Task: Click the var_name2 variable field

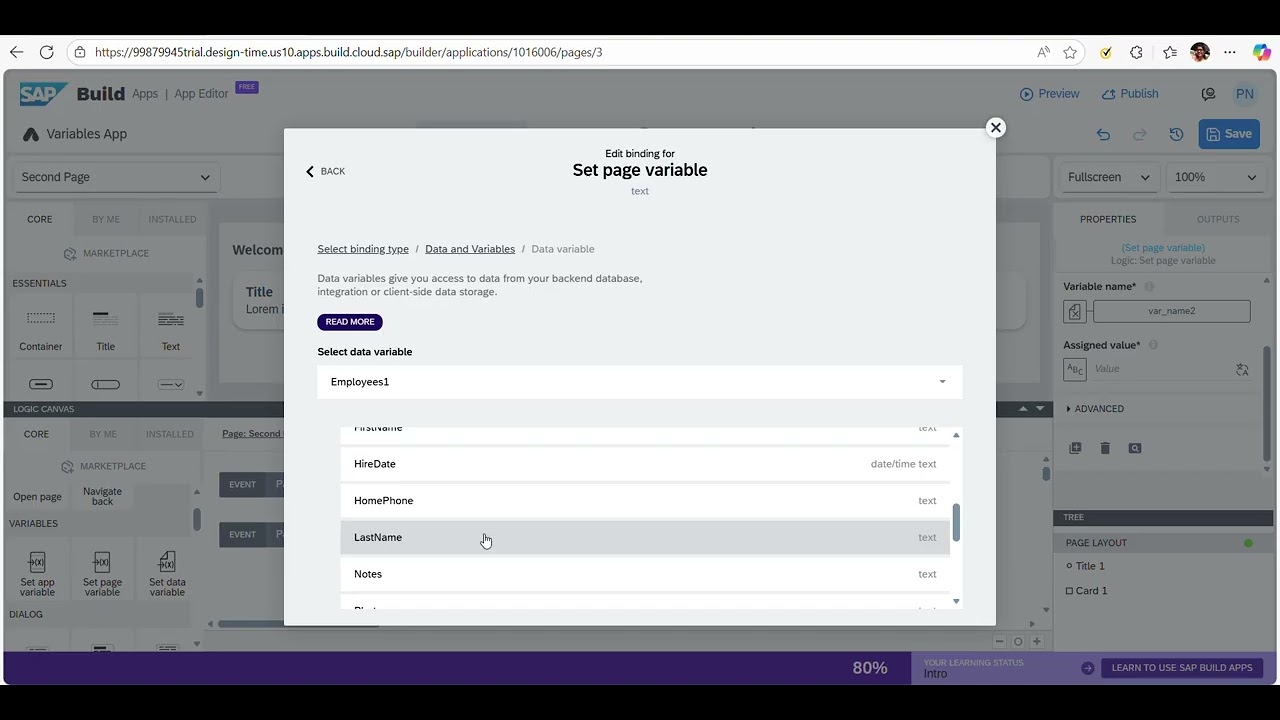Action: click(1171, 311)
